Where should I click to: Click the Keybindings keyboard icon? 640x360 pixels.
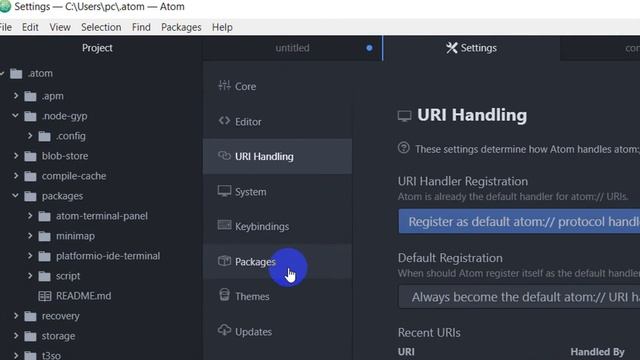(224, 225)
